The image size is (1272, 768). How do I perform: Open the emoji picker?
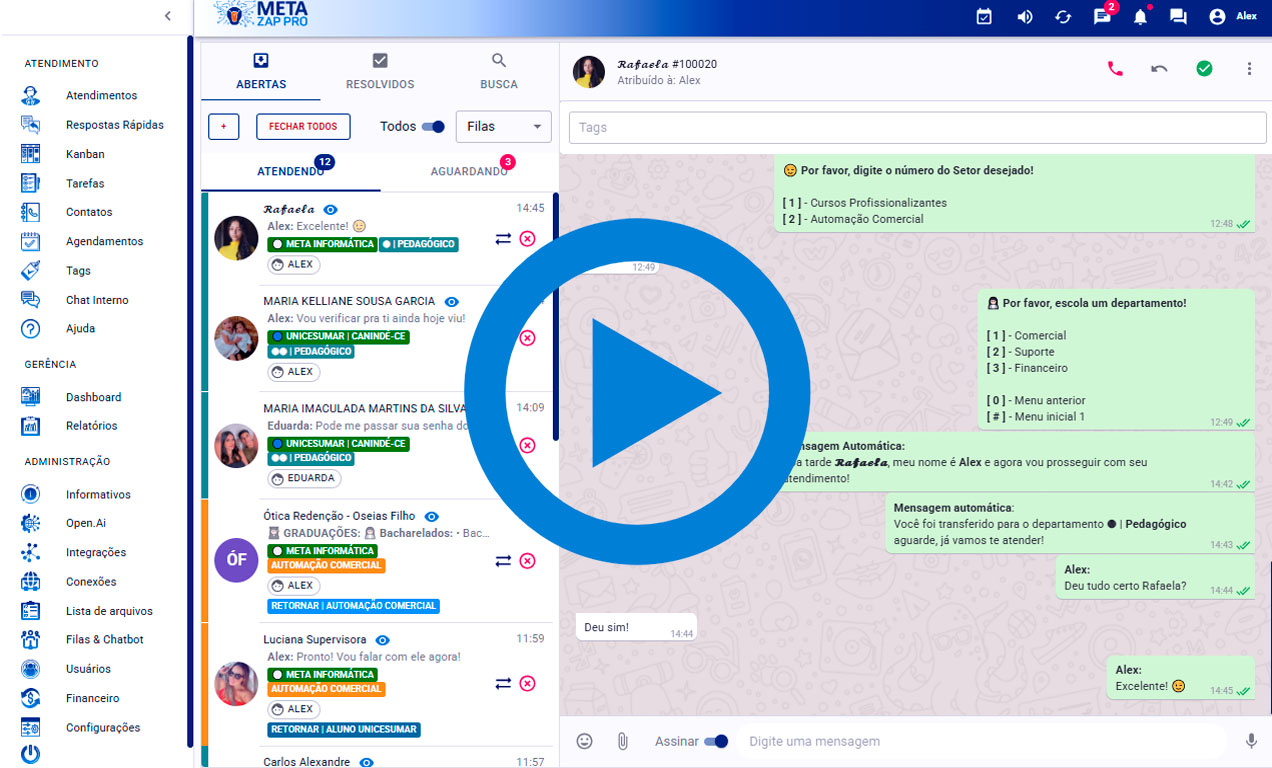click(x=585, y=741)
